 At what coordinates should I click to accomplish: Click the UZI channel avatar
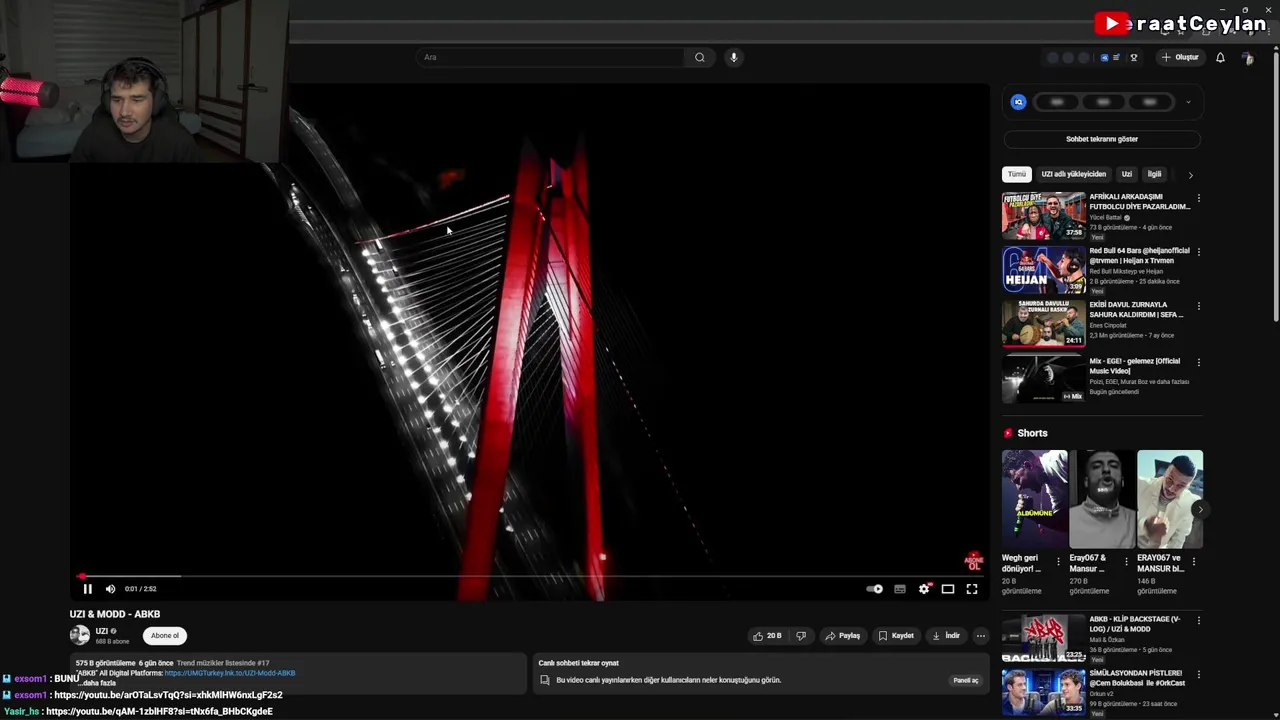point(79,635)
